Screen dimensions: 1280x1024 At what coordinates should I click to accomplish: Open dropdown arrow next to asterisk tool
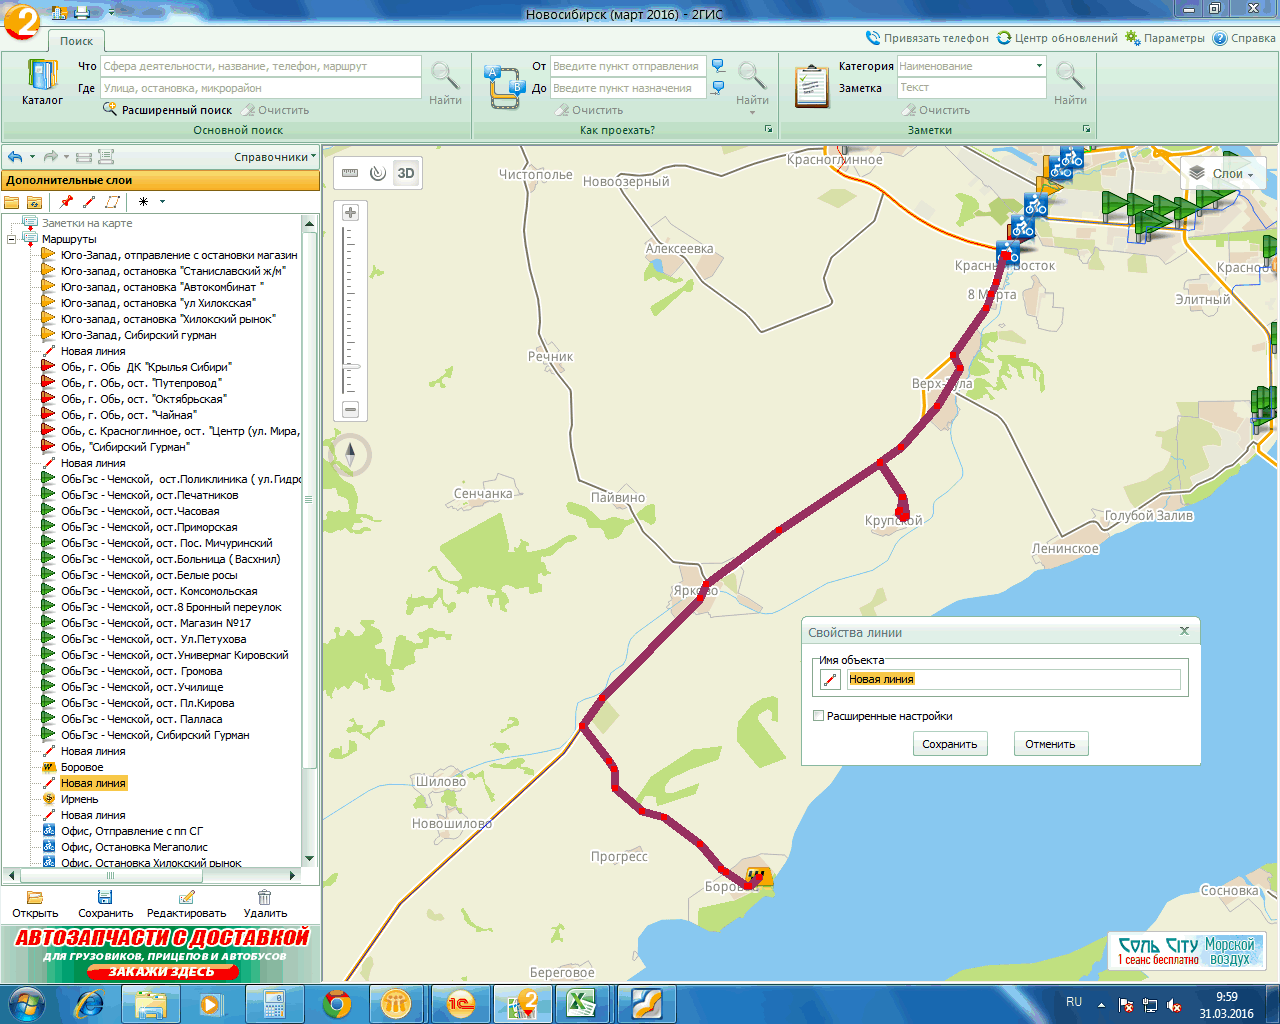[162, 202]
